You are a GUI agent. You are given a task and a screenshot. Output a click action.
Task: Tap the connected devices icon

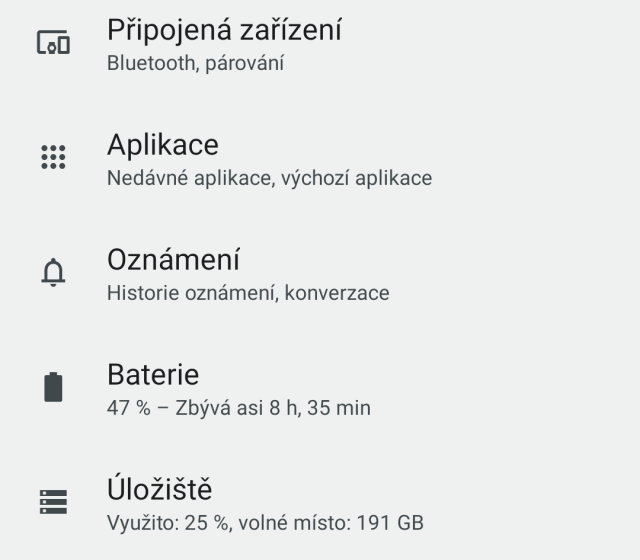[53, 43]
